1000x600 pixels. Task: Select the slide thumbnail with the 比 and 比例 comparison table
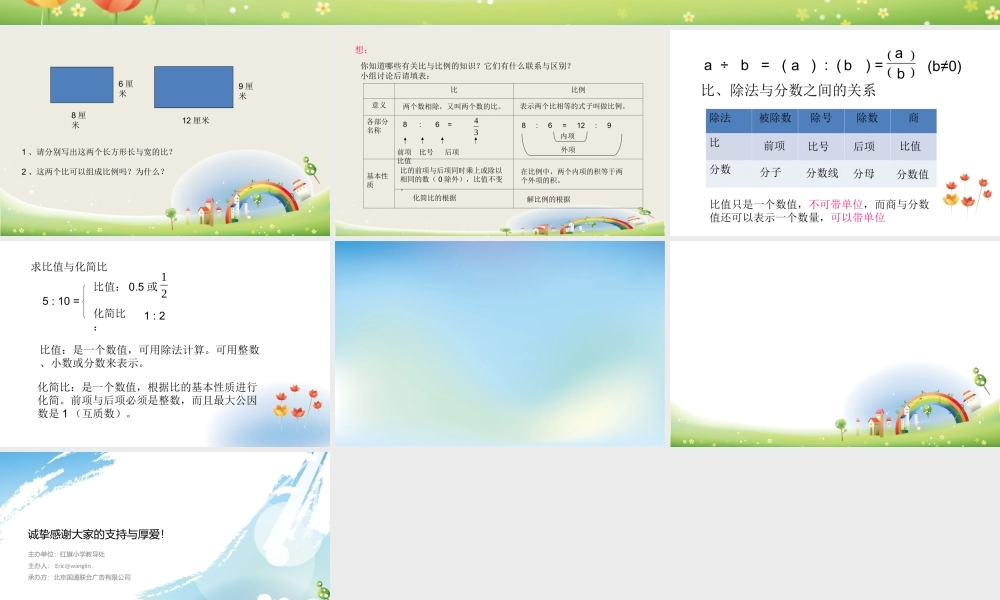[x=500, y=133]
